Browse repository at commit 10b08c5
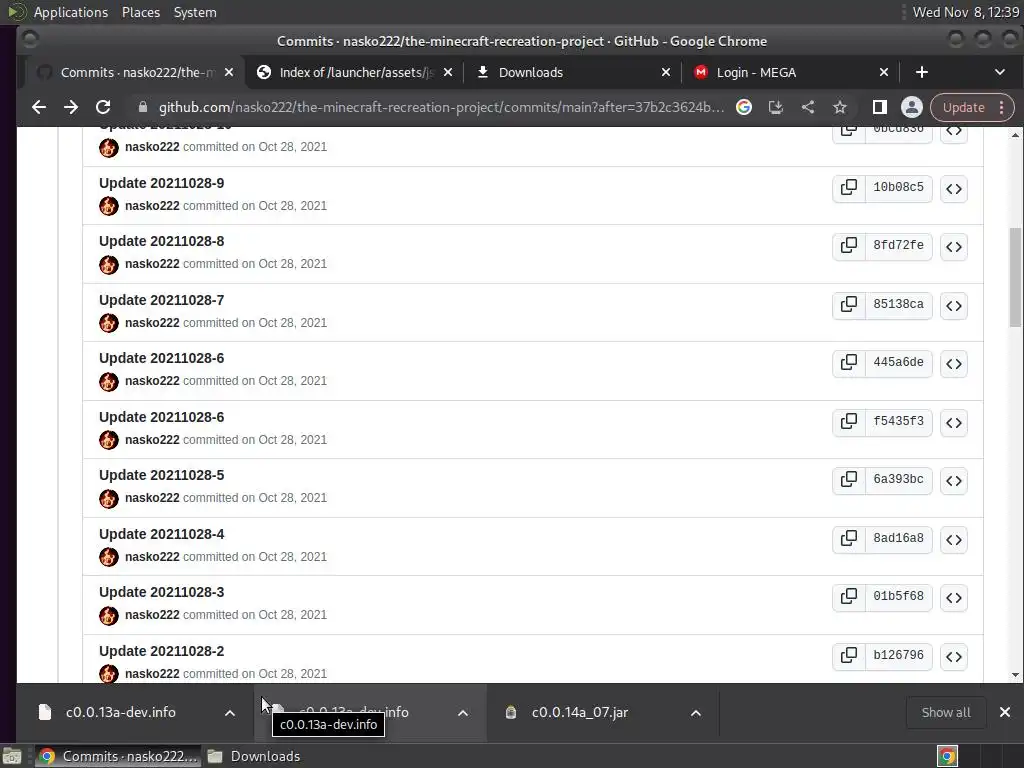The height and width of the screenshot is (768, 1024). click(x=953, y=189)
